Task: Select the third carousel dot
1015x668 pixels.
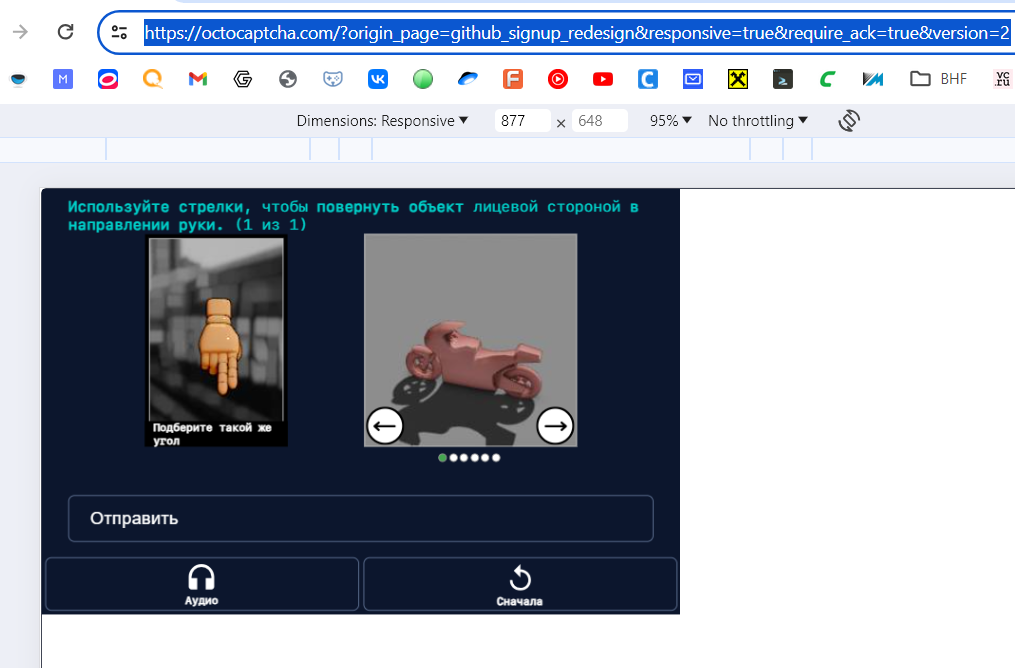Action: 463,457
